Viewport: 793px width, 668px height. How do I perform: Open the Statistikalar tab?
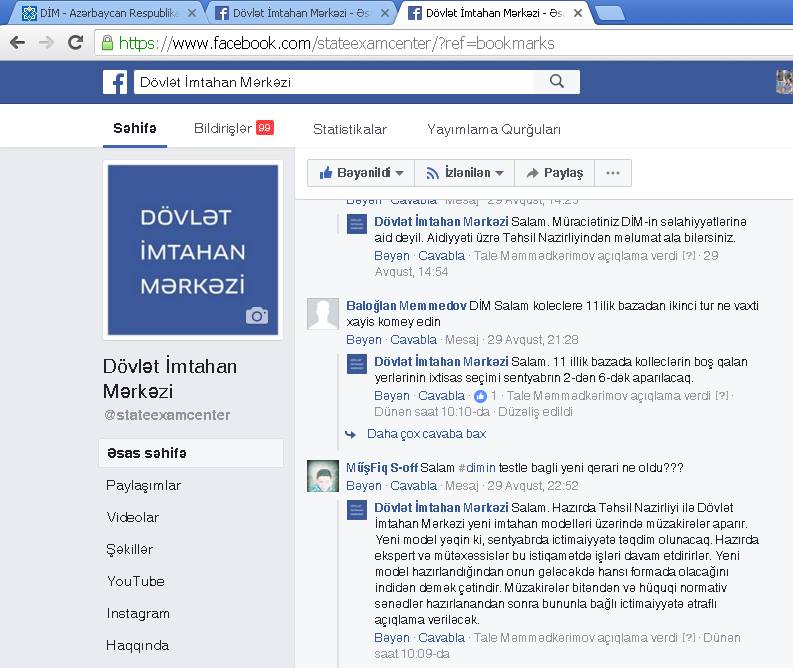349,129
